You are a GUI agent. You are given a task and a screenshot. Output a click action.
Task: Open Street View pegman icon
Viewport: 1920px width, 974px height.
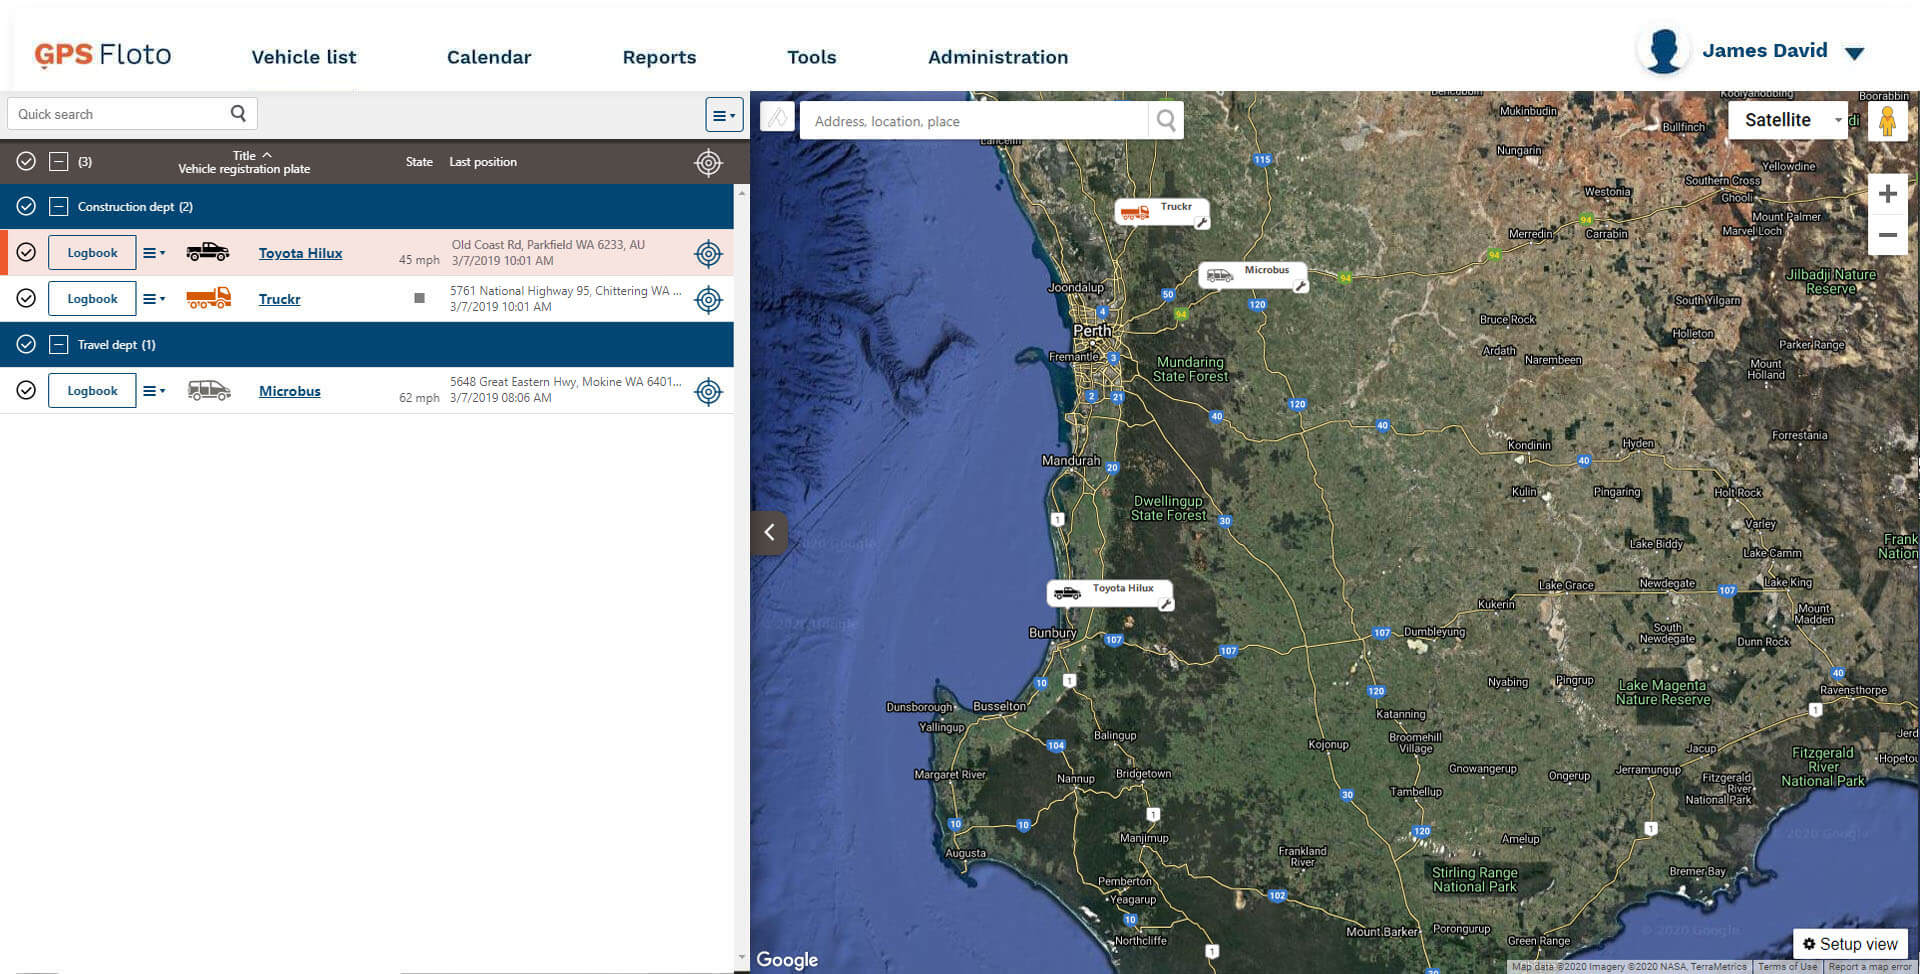click(1887, 121)
